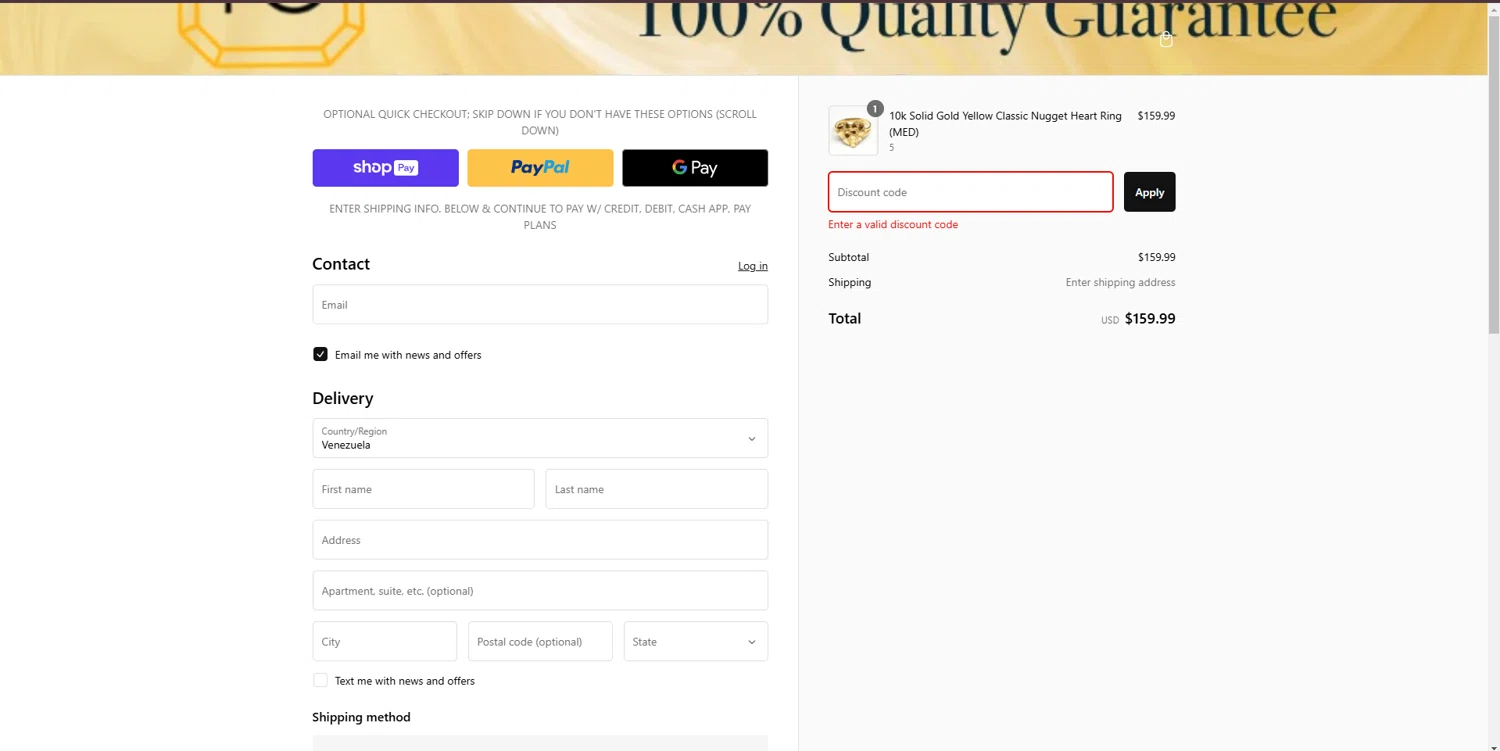Click the Discount code field

point(971,192)
